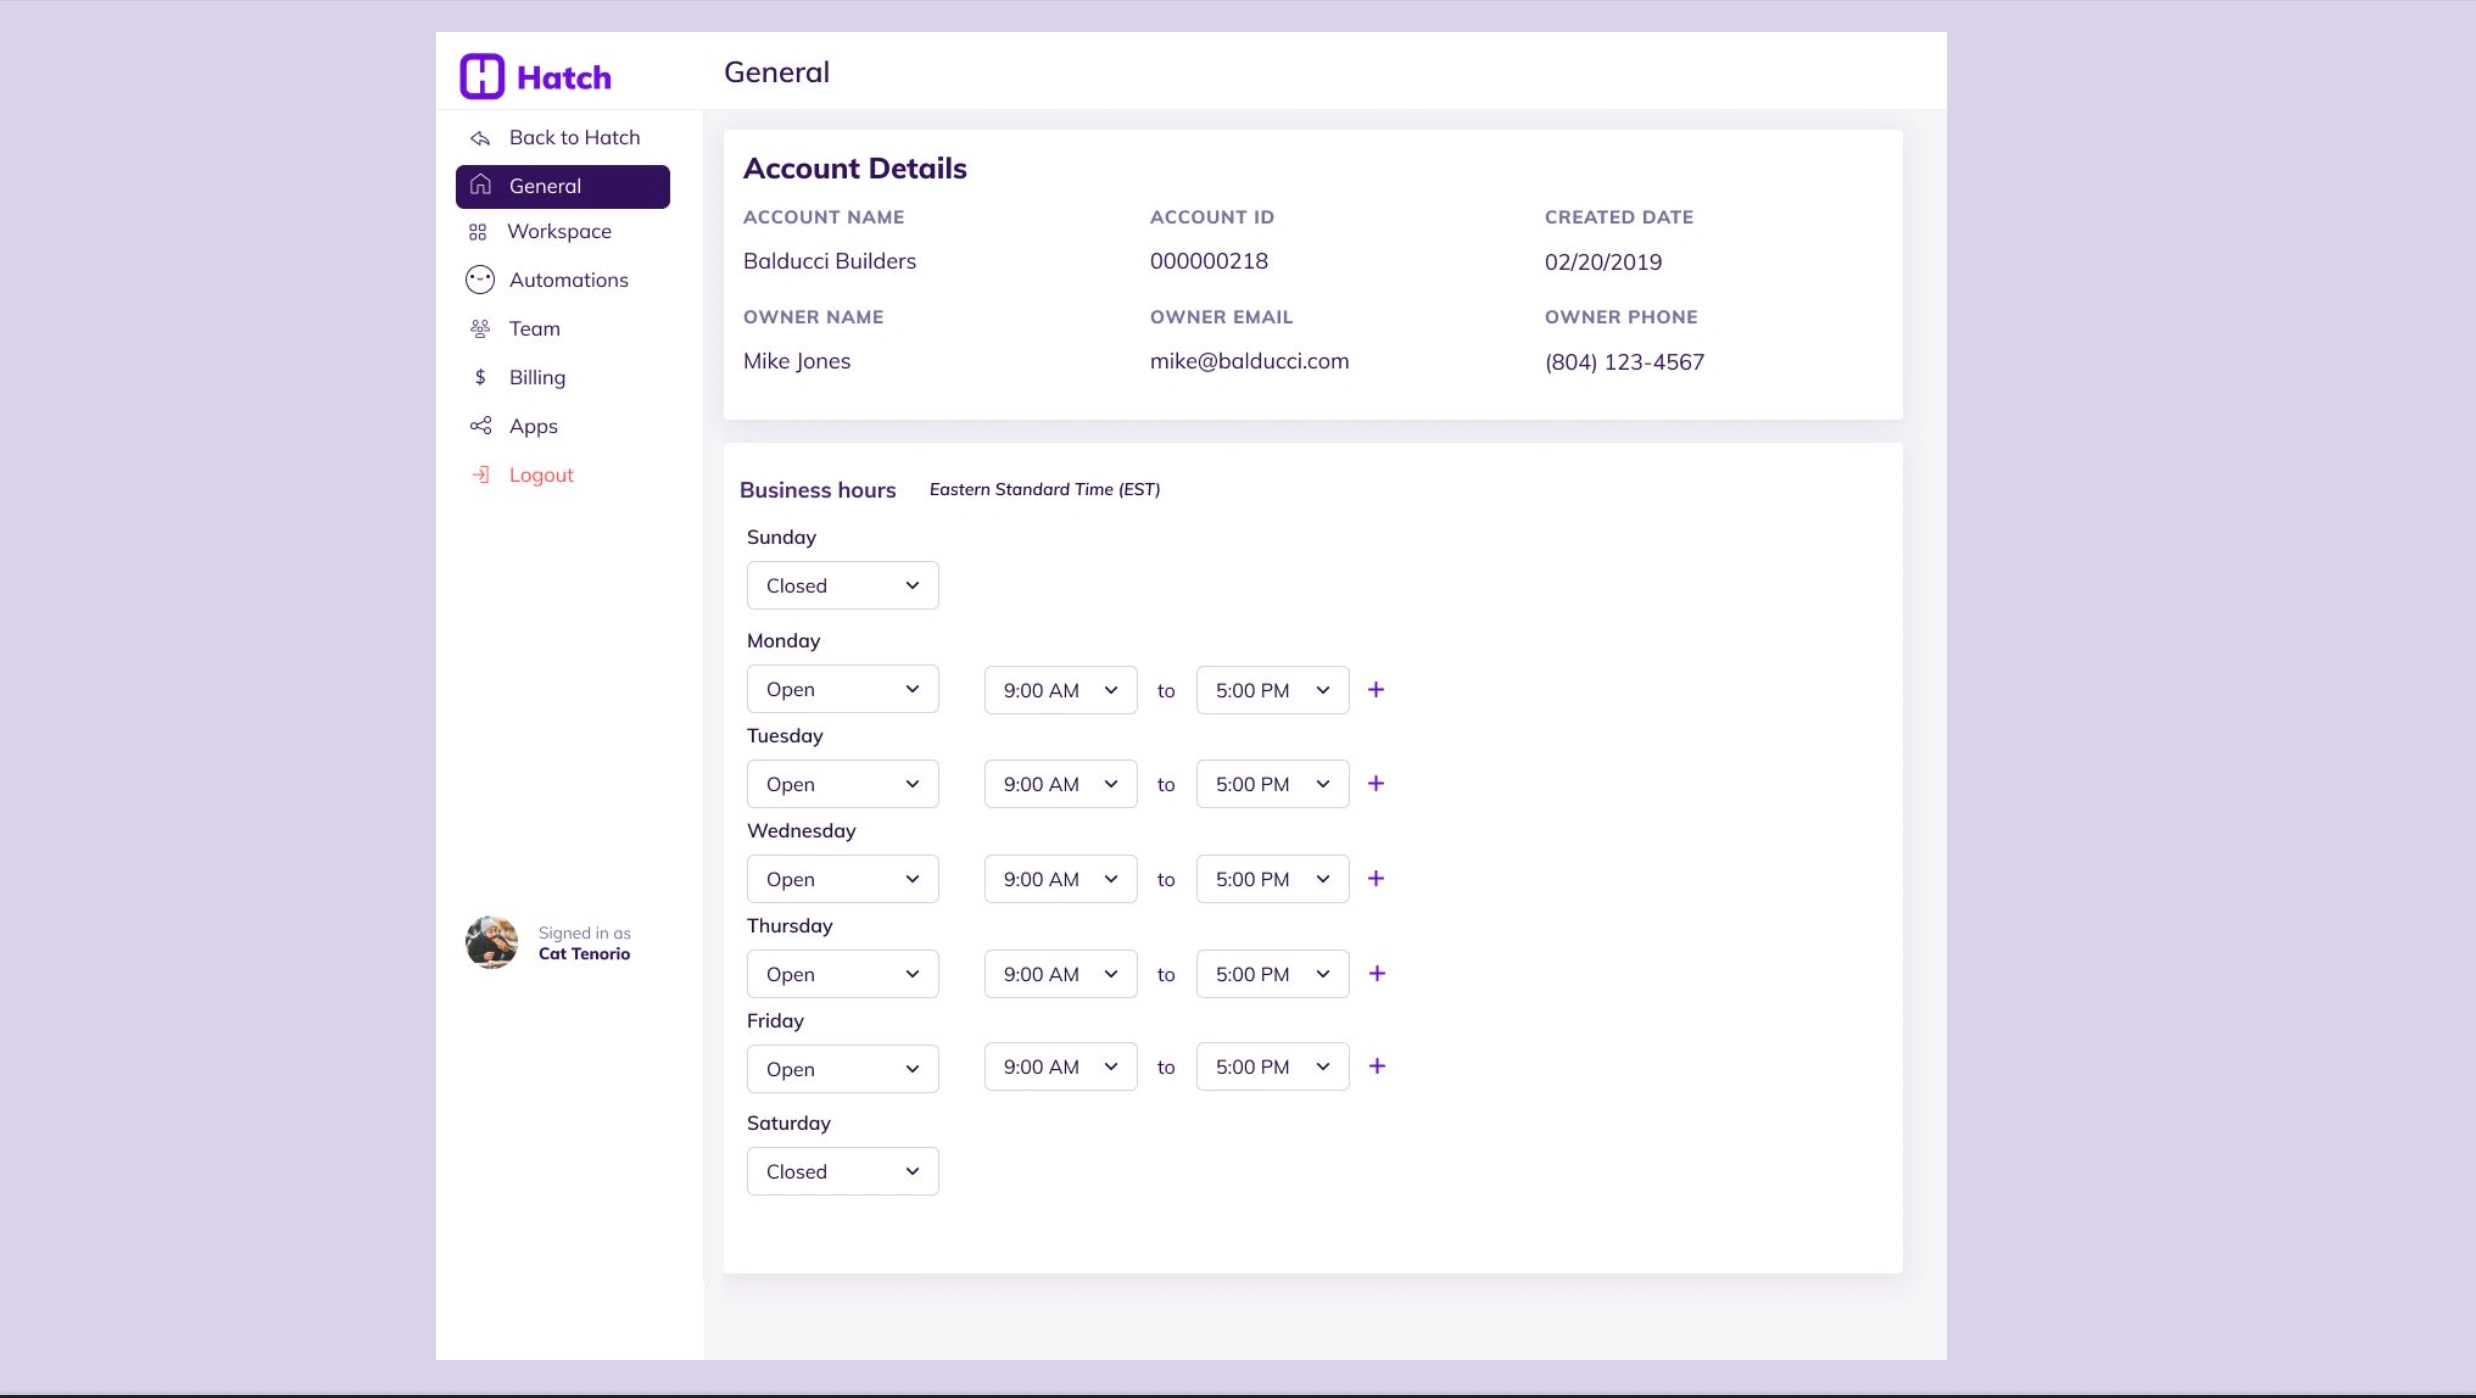Click the Apps share-nodes icon
Screen dimensions: 2476x1398
click(x=480, y=426)
